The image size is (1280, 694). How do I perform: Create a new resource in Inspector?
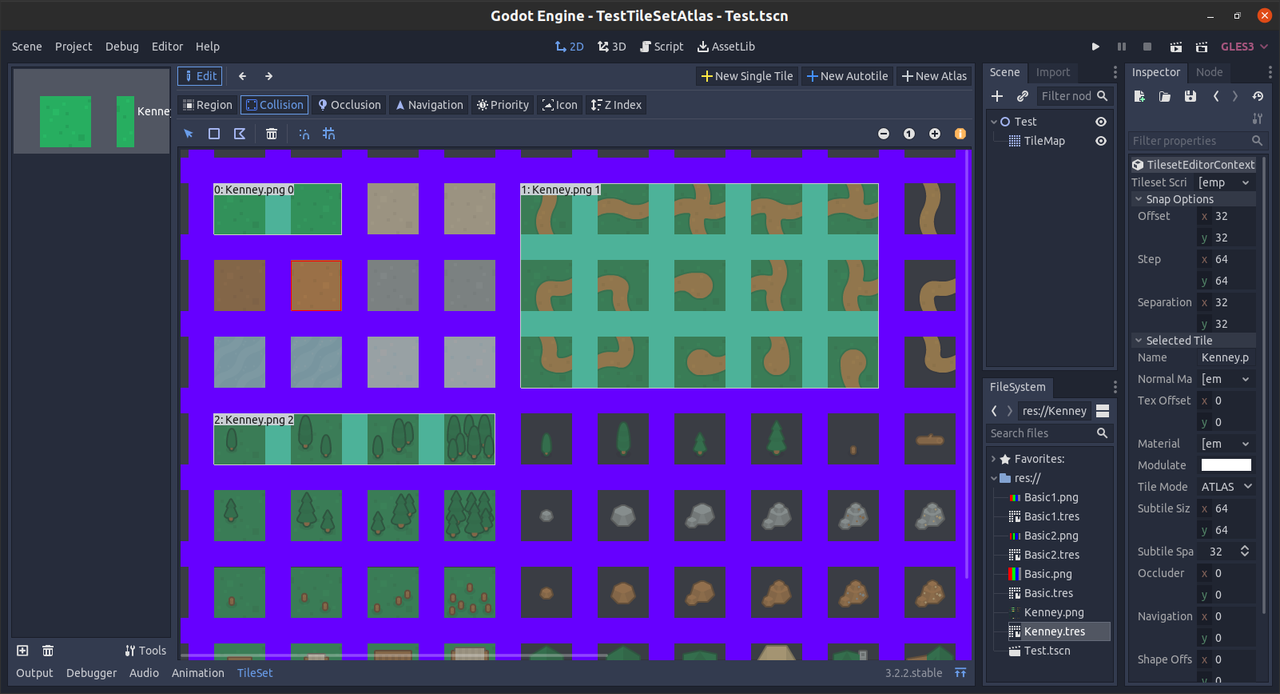pyautogui.click(x=1140, y=96)
